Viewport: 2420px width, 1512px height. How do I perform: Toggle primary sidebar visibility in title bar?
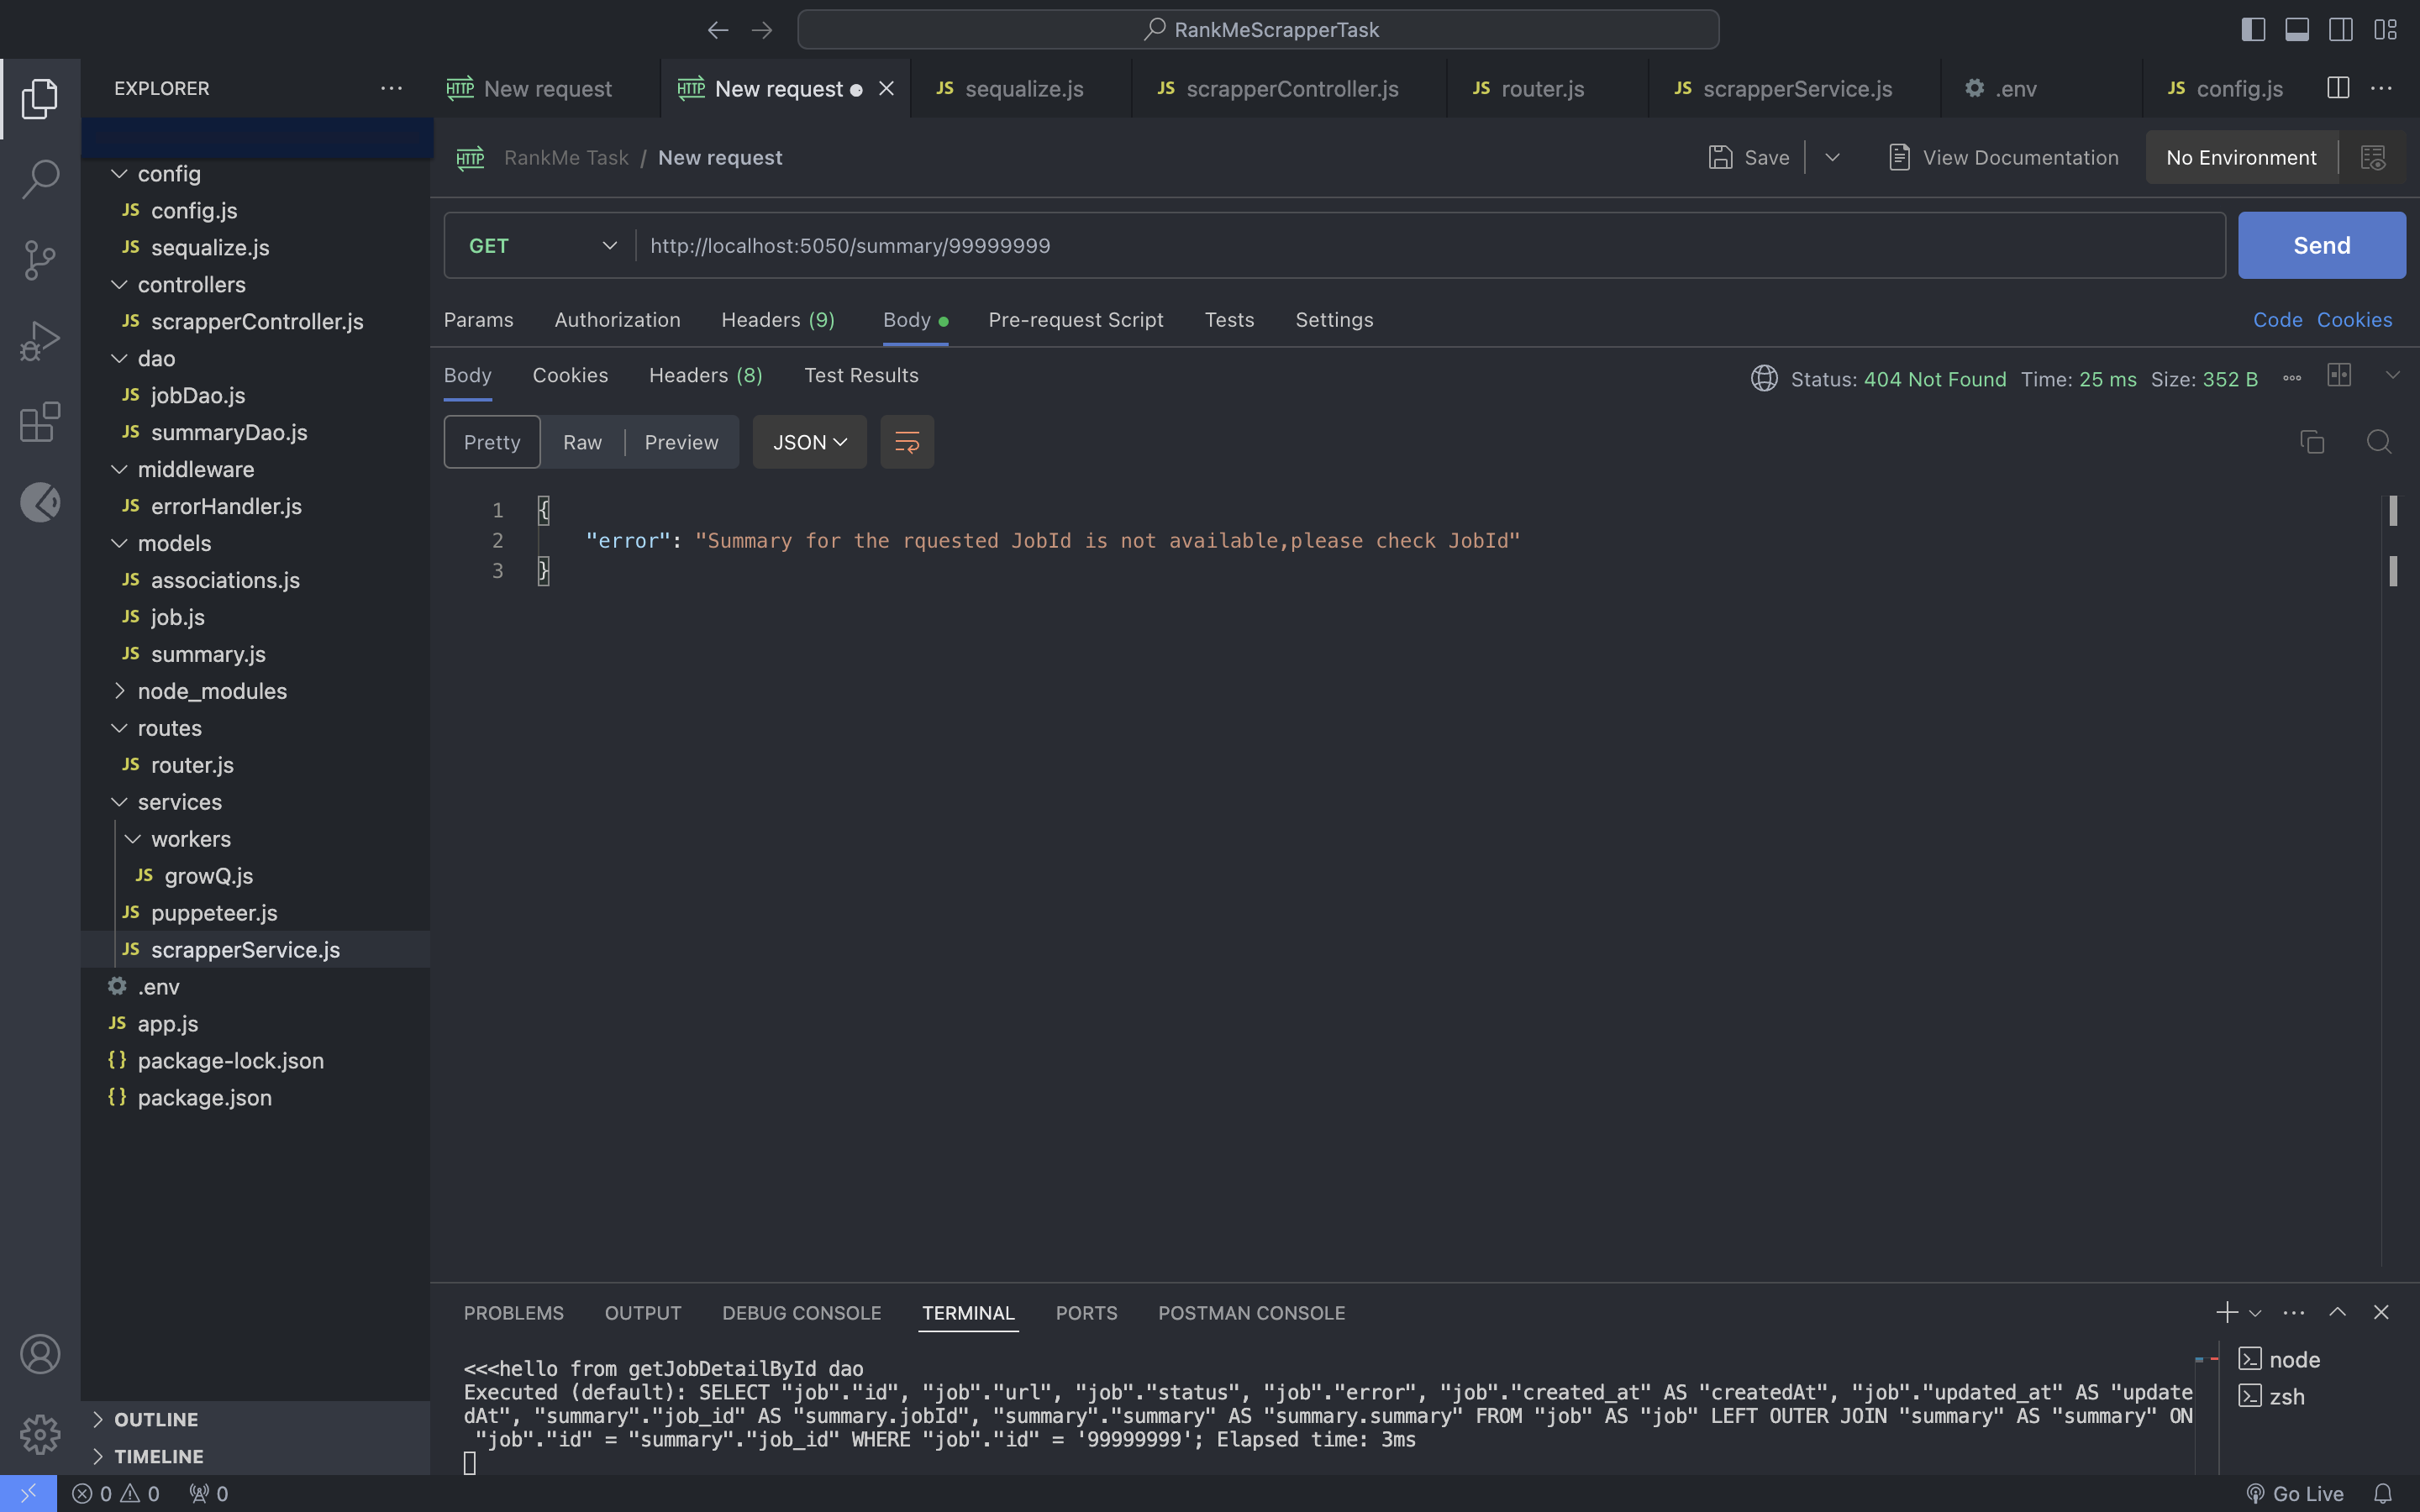[2253, 30]
